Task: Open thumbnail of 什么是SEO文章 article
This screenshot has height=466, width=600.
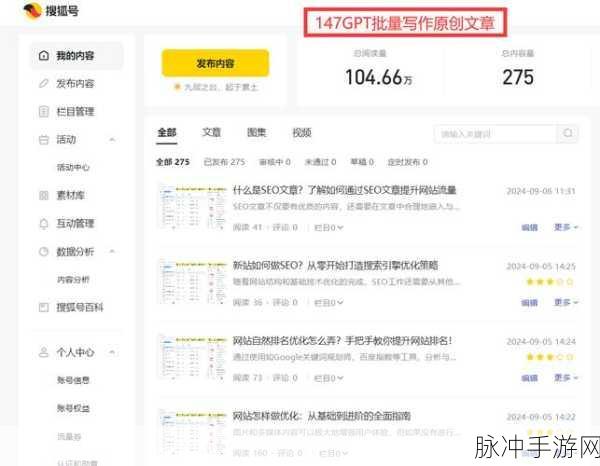Action: 192,206
